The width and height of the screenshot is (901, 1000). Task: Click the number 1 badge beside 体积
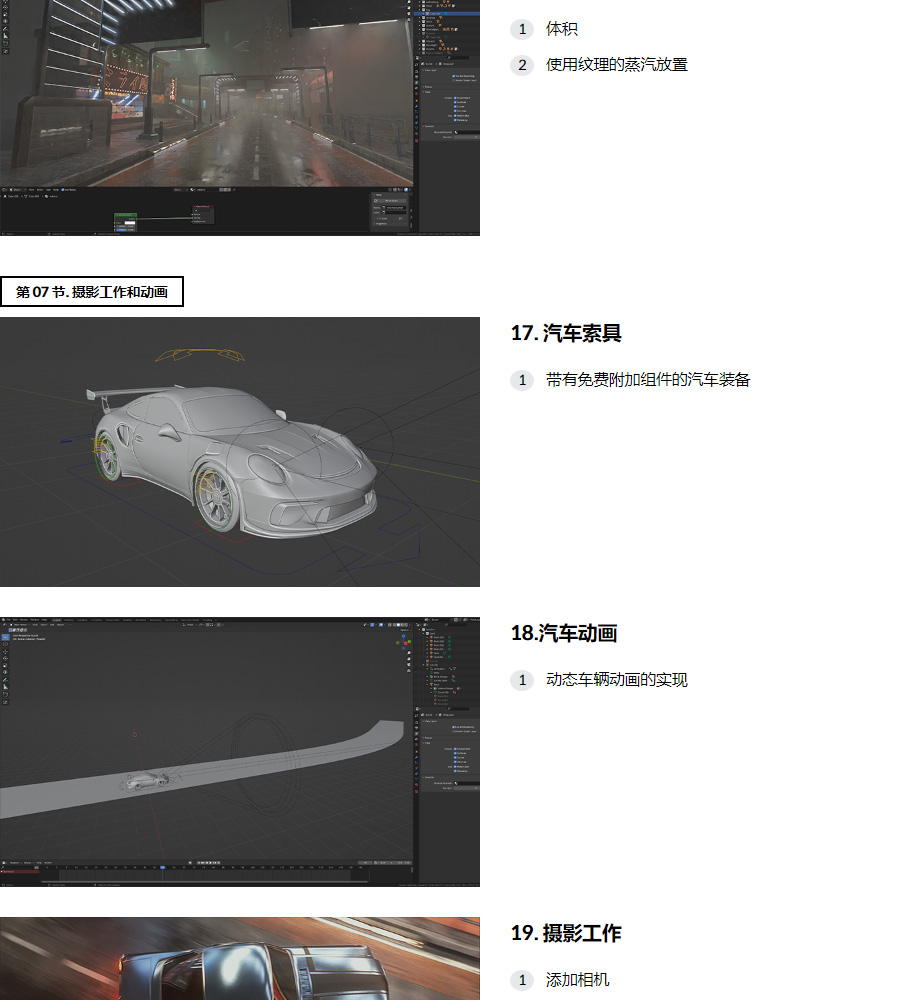[x=522, y=29]
